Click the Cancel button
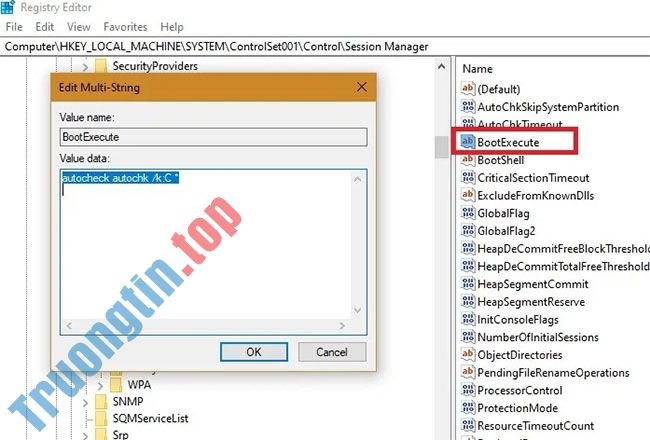Viewport: 650px width, 440px height. pos(332,352)
